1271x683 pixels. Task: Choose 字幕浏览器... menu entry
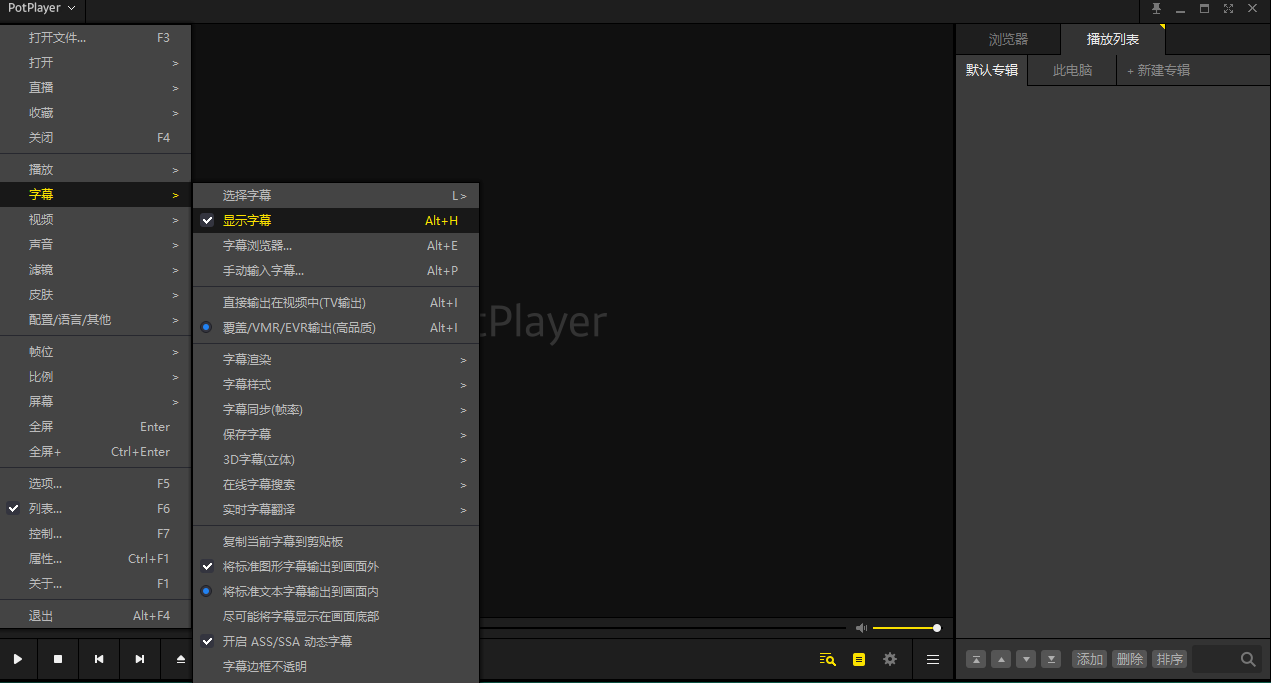(336, 246)
